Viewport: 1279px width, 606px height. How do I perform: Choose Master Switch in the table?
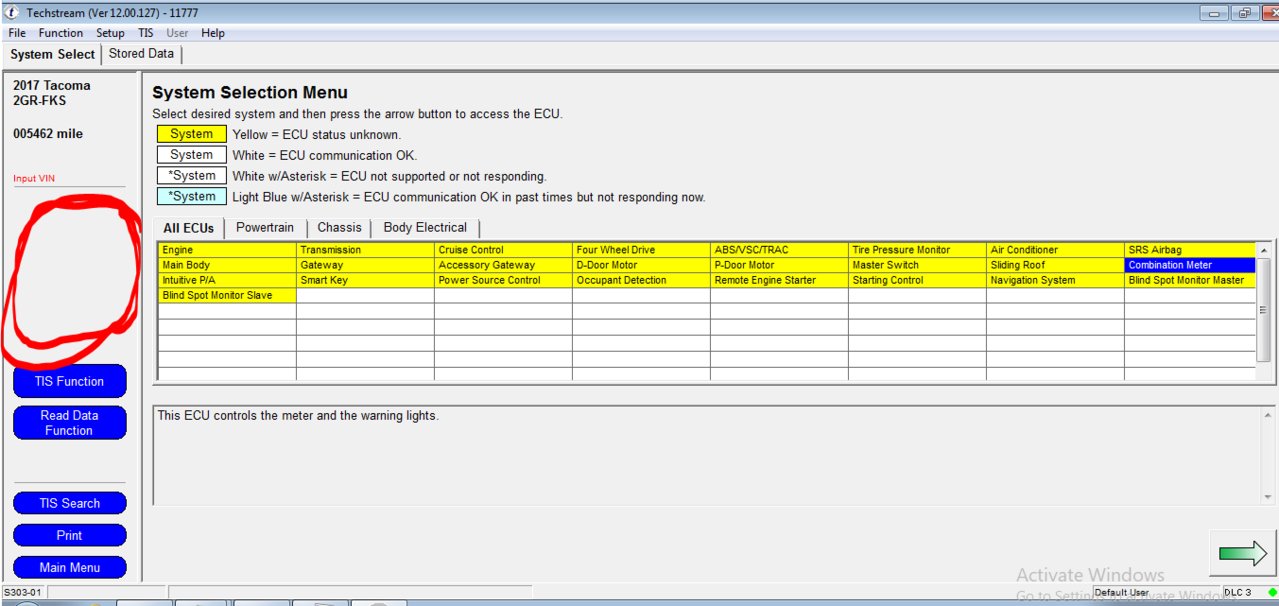pyautogui.click(x=918, y=265)
